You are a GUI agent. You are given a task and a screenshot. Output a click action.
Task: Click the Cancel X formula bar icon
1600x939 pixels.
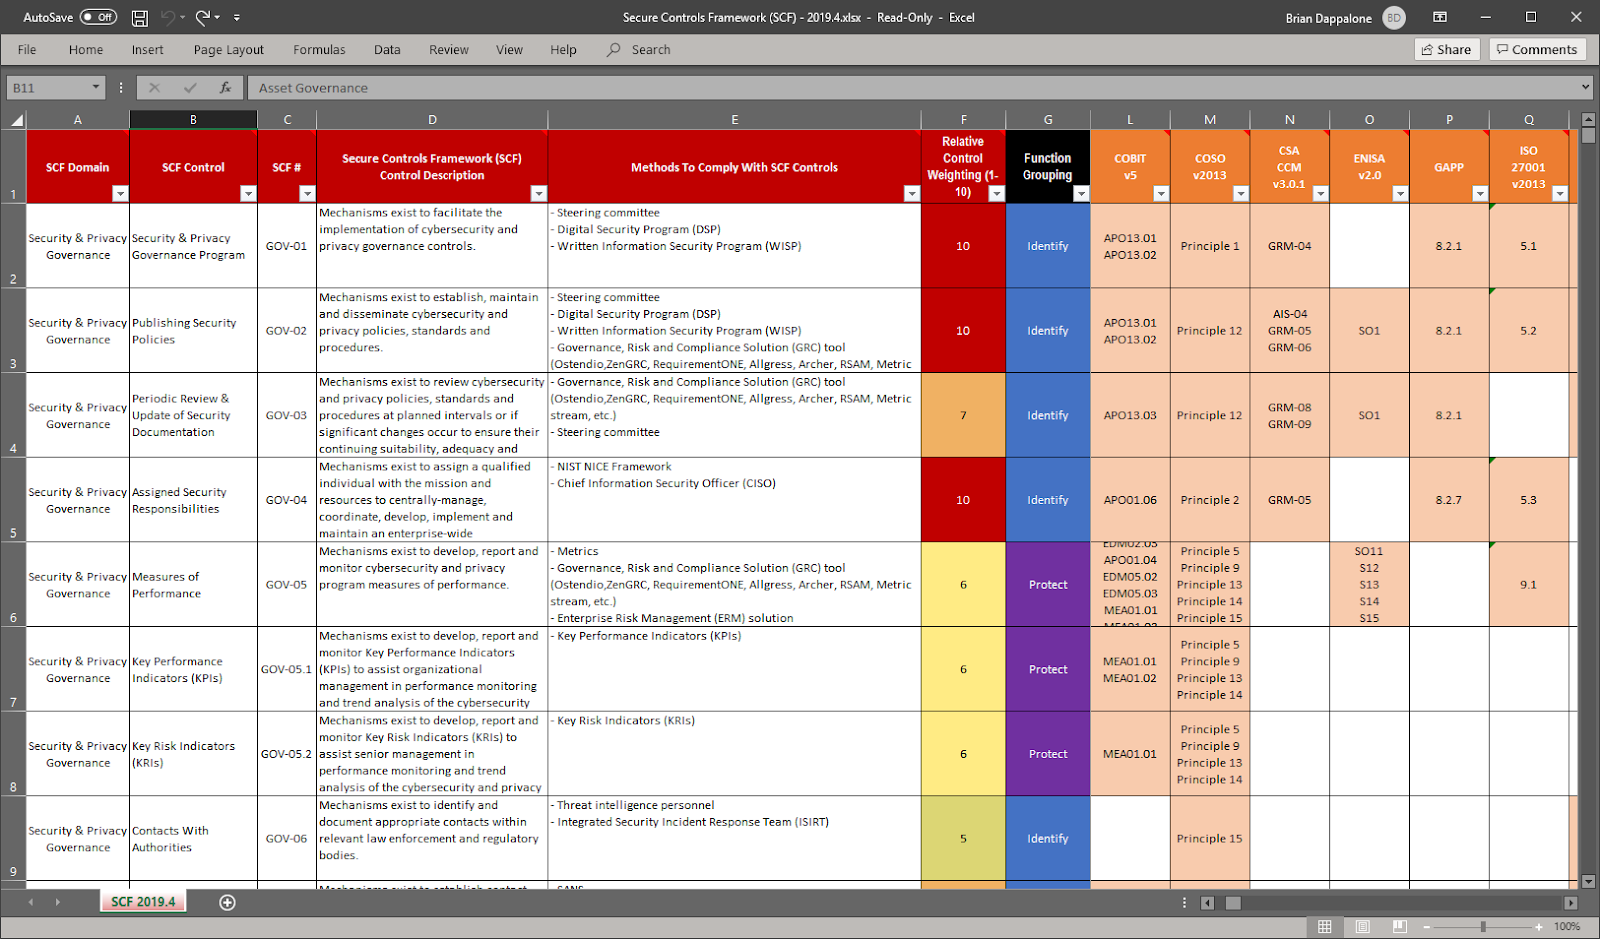154,88
